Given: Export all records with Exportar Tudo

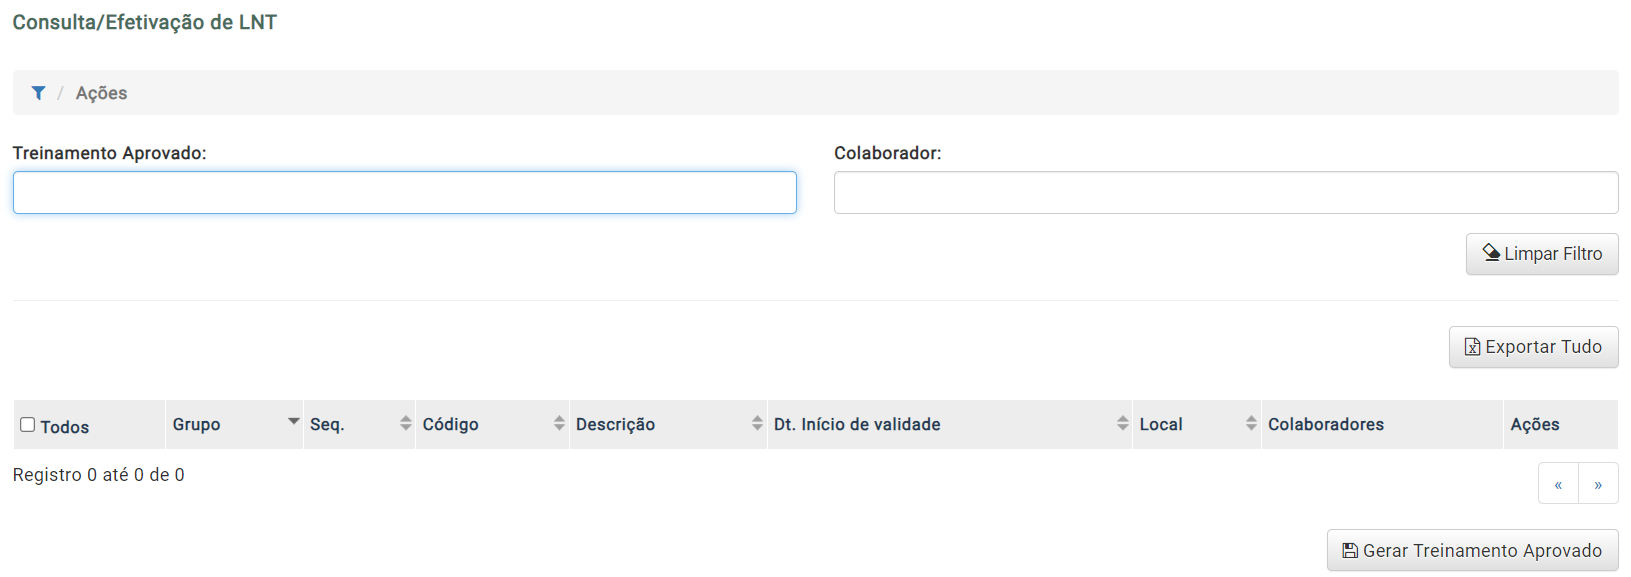Looking at the screenshot, I should coord(1533,347).
